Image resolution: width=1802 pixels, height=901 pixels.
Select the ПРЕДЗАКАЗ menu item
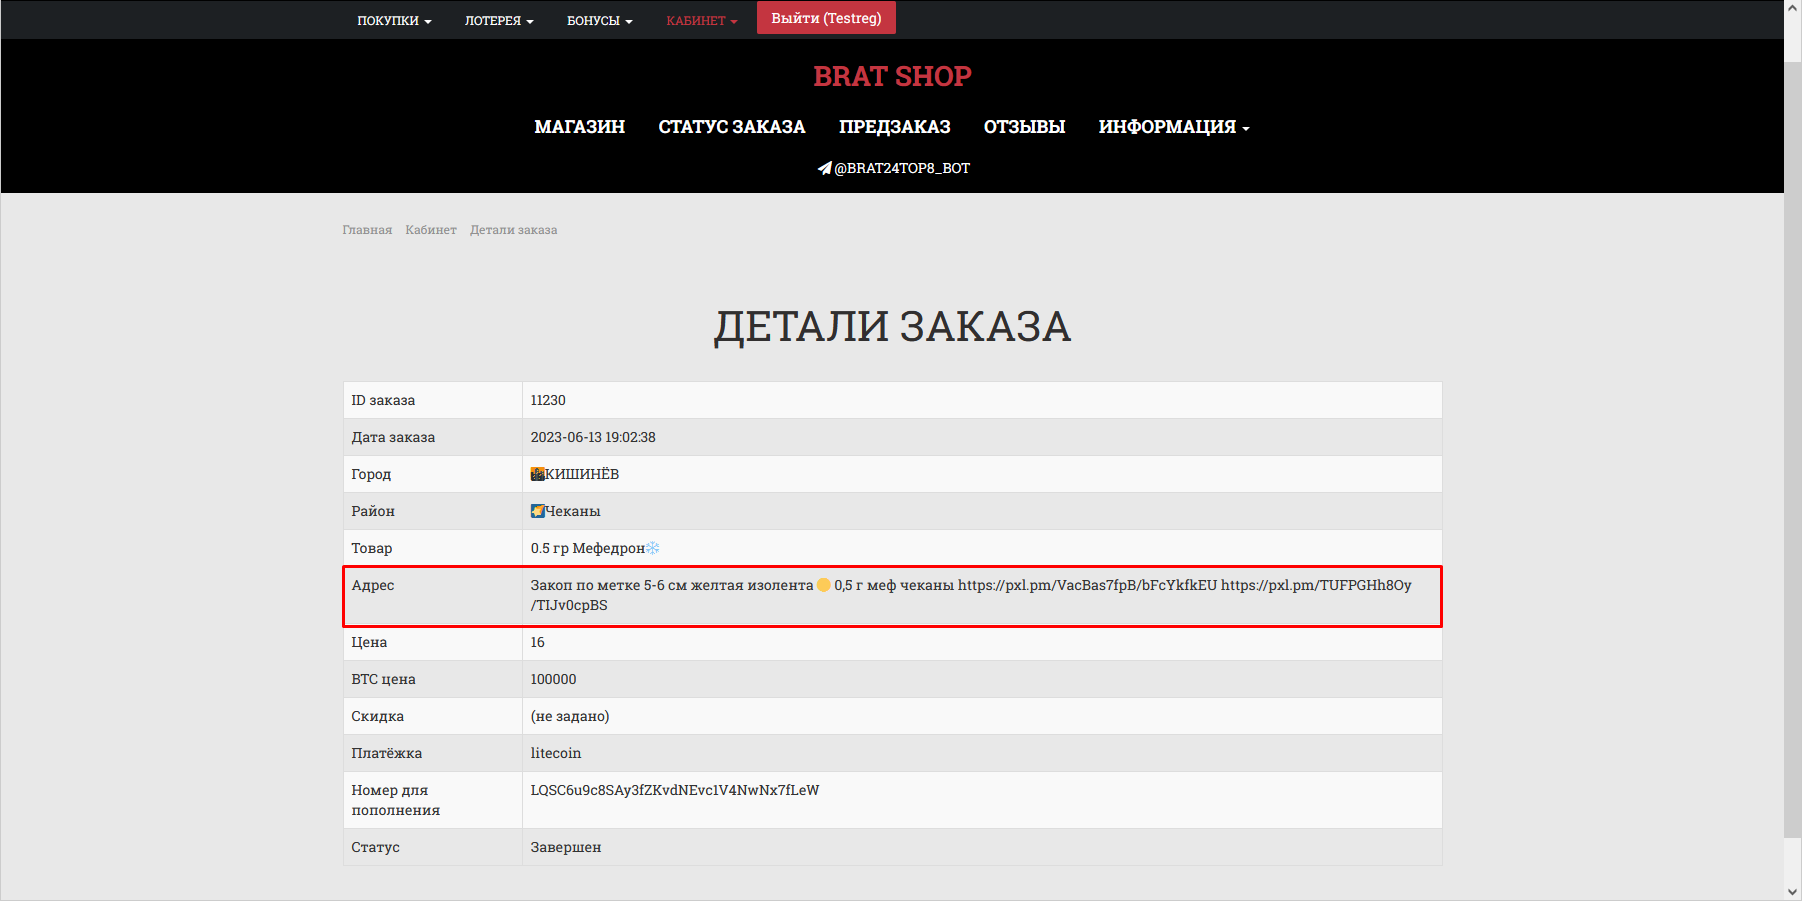pyautogui.click(x=894, y=127)
